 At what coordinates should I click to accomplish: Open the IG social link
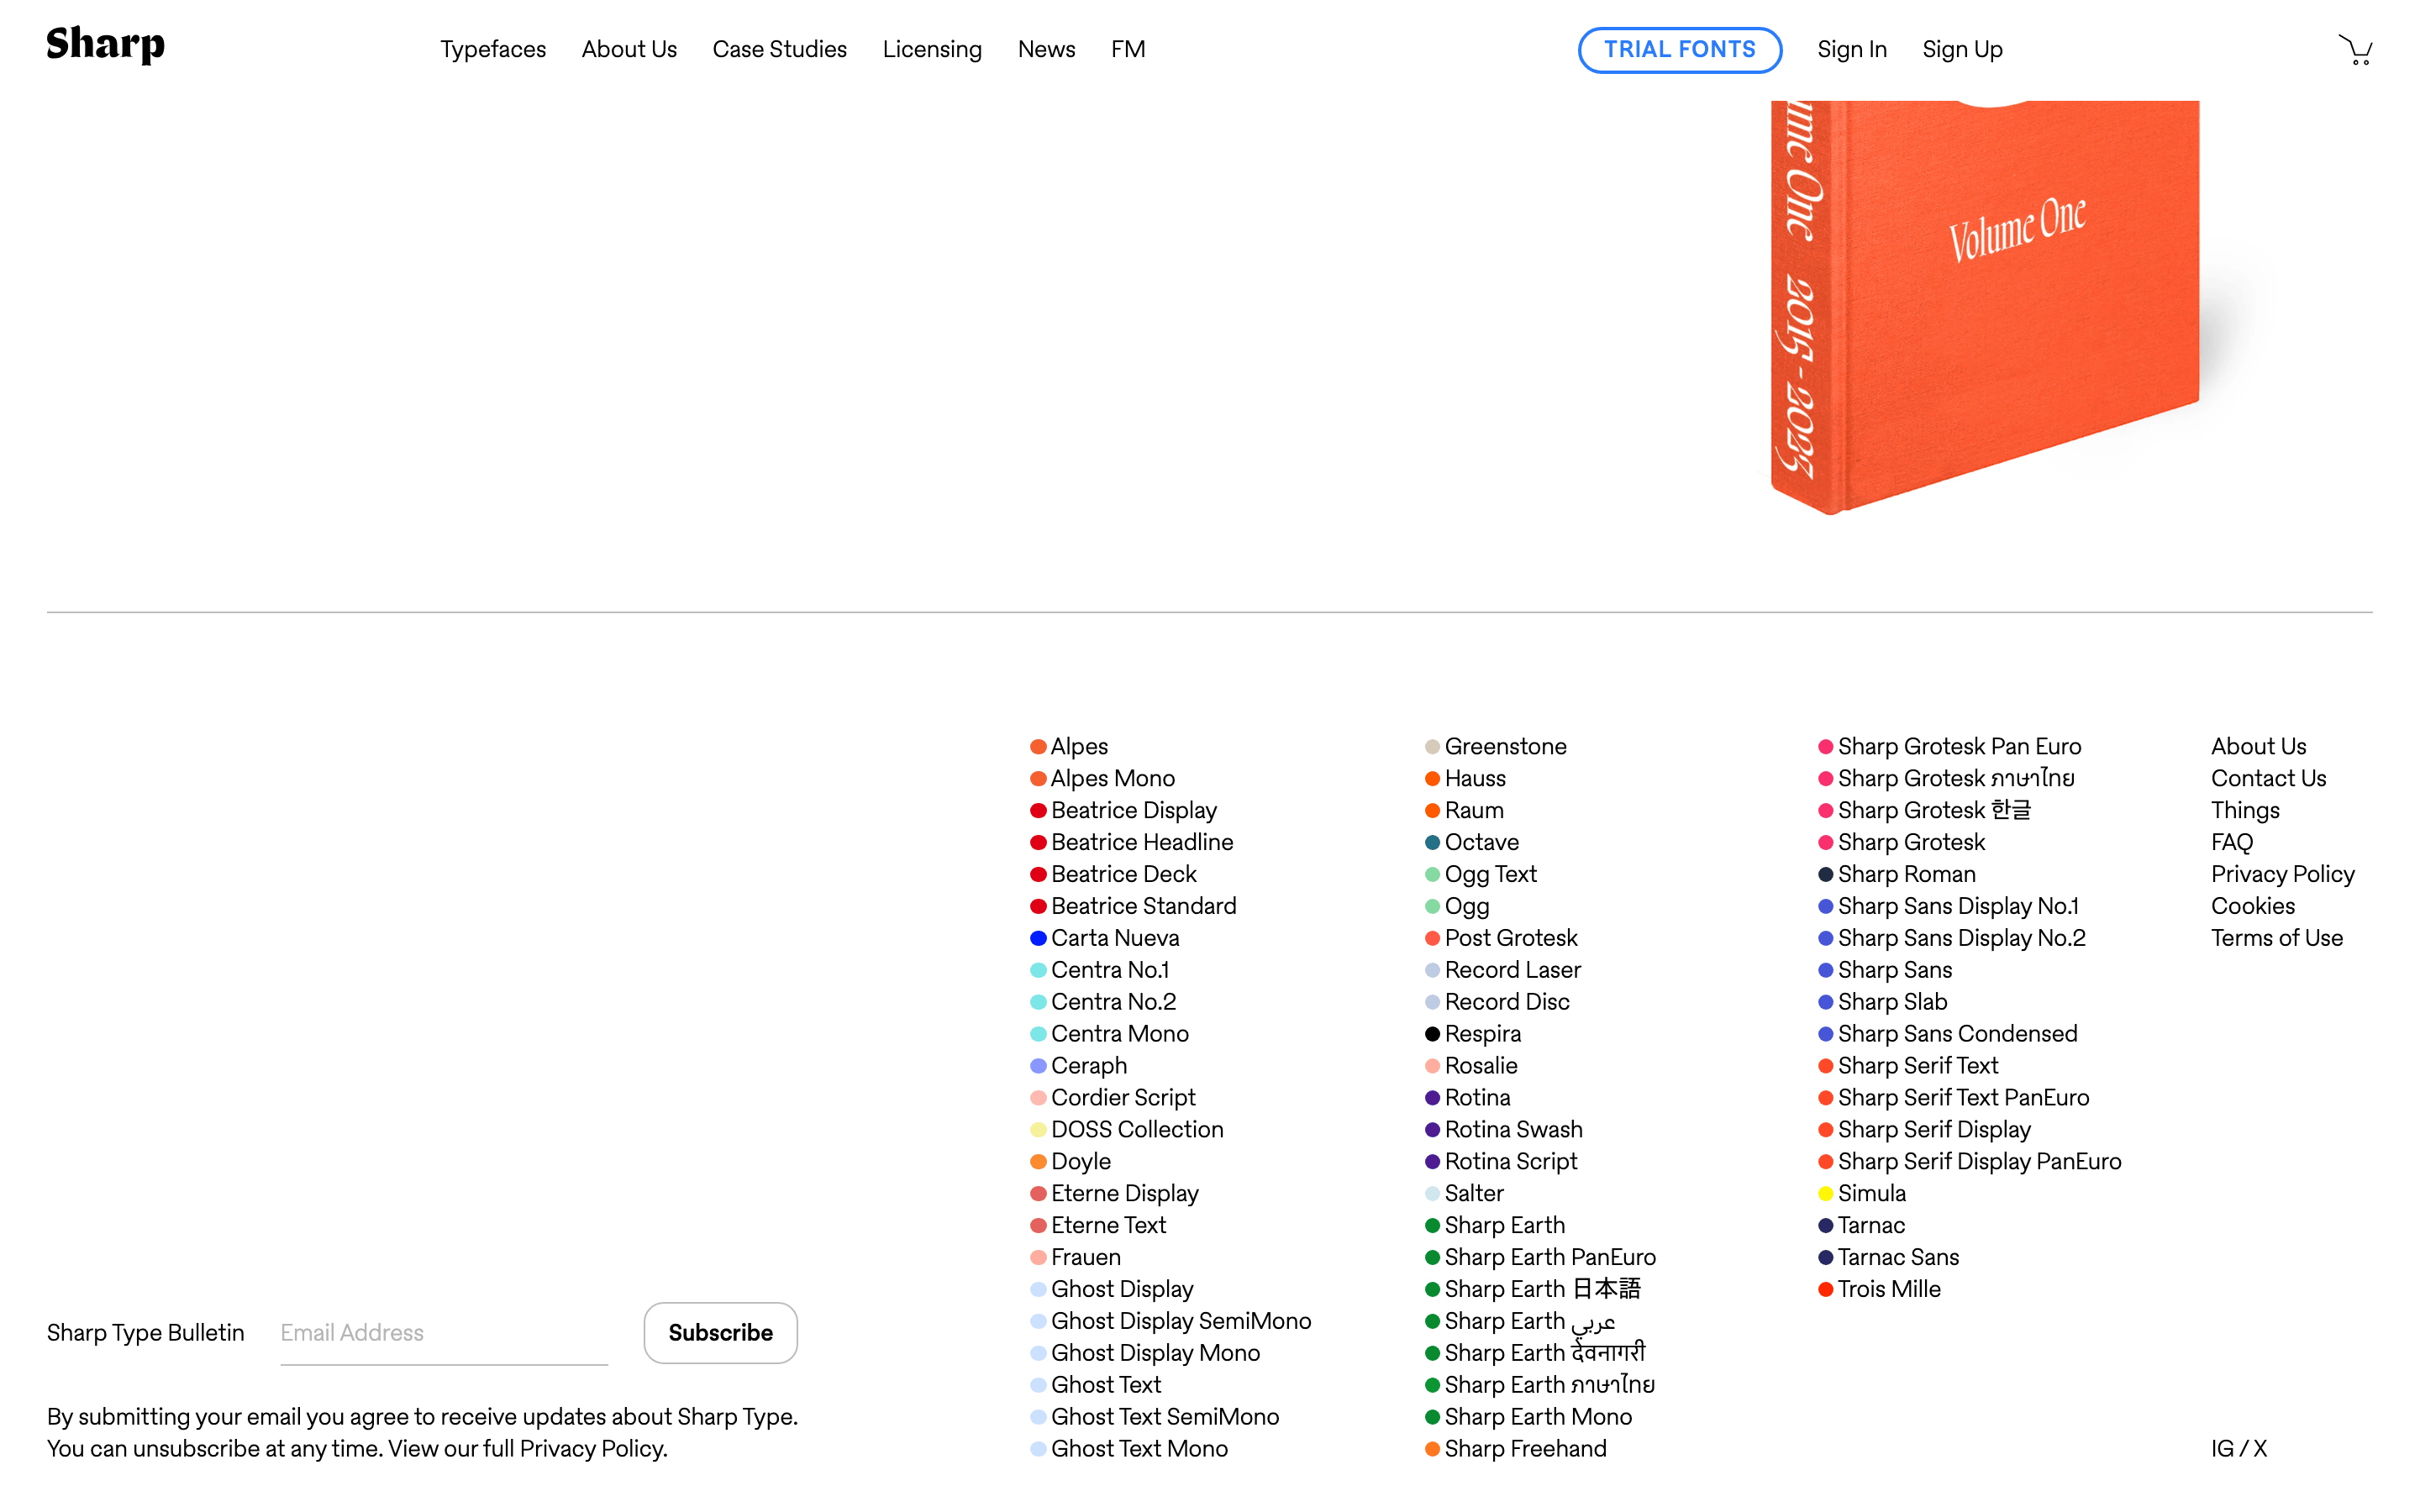point(2221,1448)
